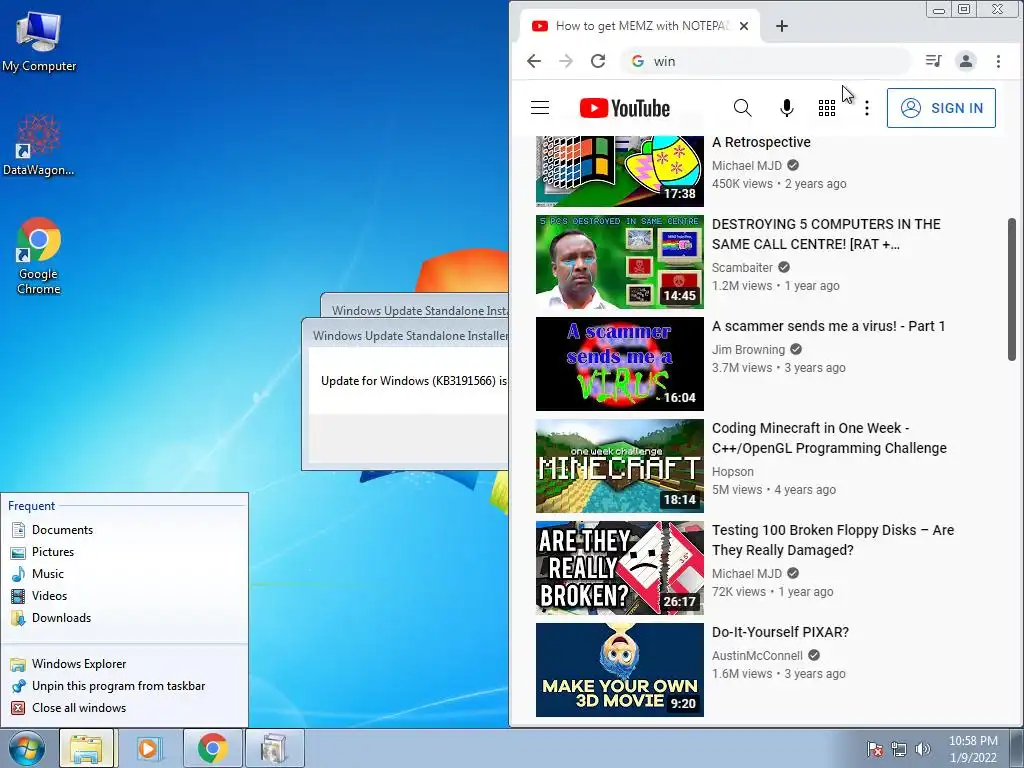Click the Windows Update installer taskbar icon
1024x768 pixels.
point(274,748)
